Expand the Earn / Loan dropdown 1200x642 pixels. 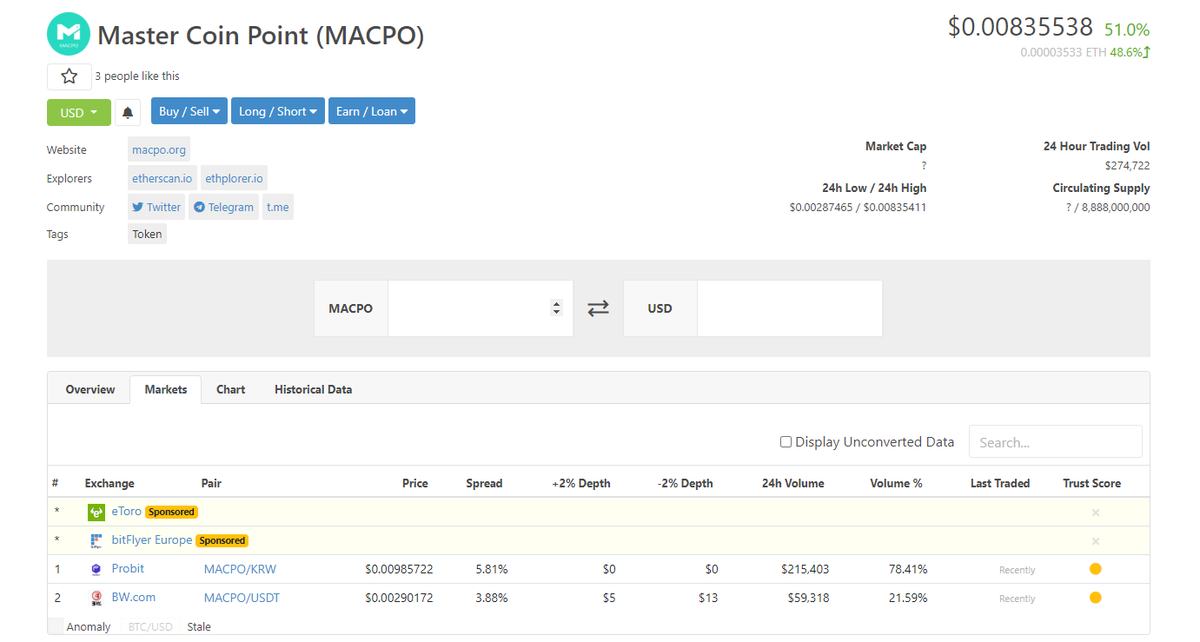(372, 111)
